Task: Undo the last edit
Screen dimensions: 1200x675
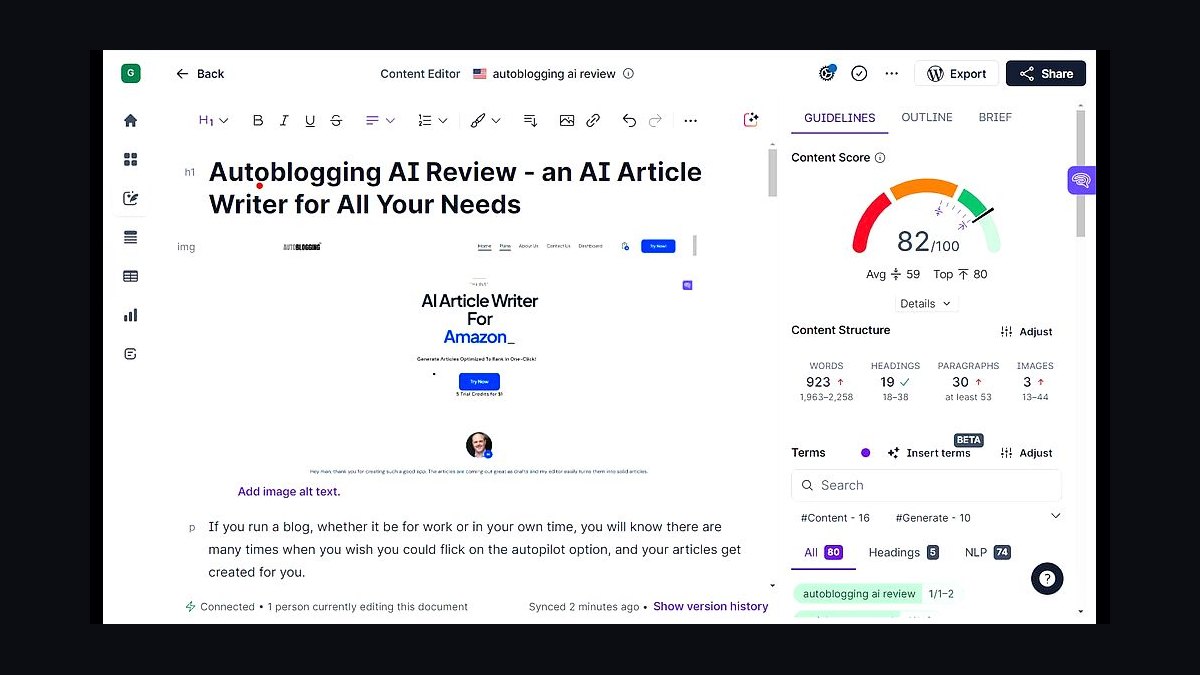Action: [x=629, y=120]
